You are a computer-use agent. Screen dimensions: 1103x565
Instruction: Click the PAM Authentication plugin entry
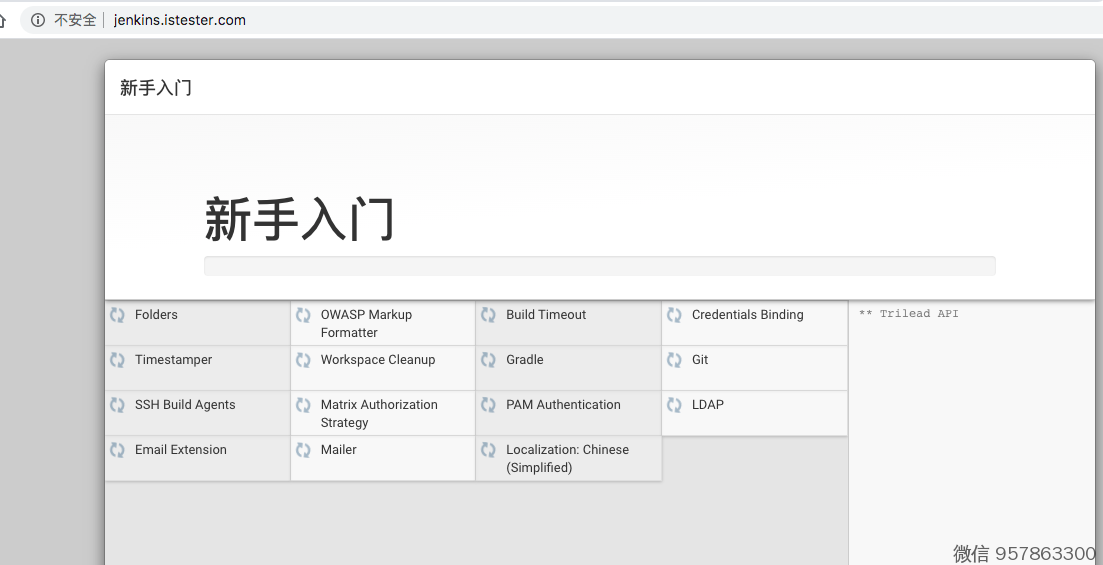click(563, 405)
